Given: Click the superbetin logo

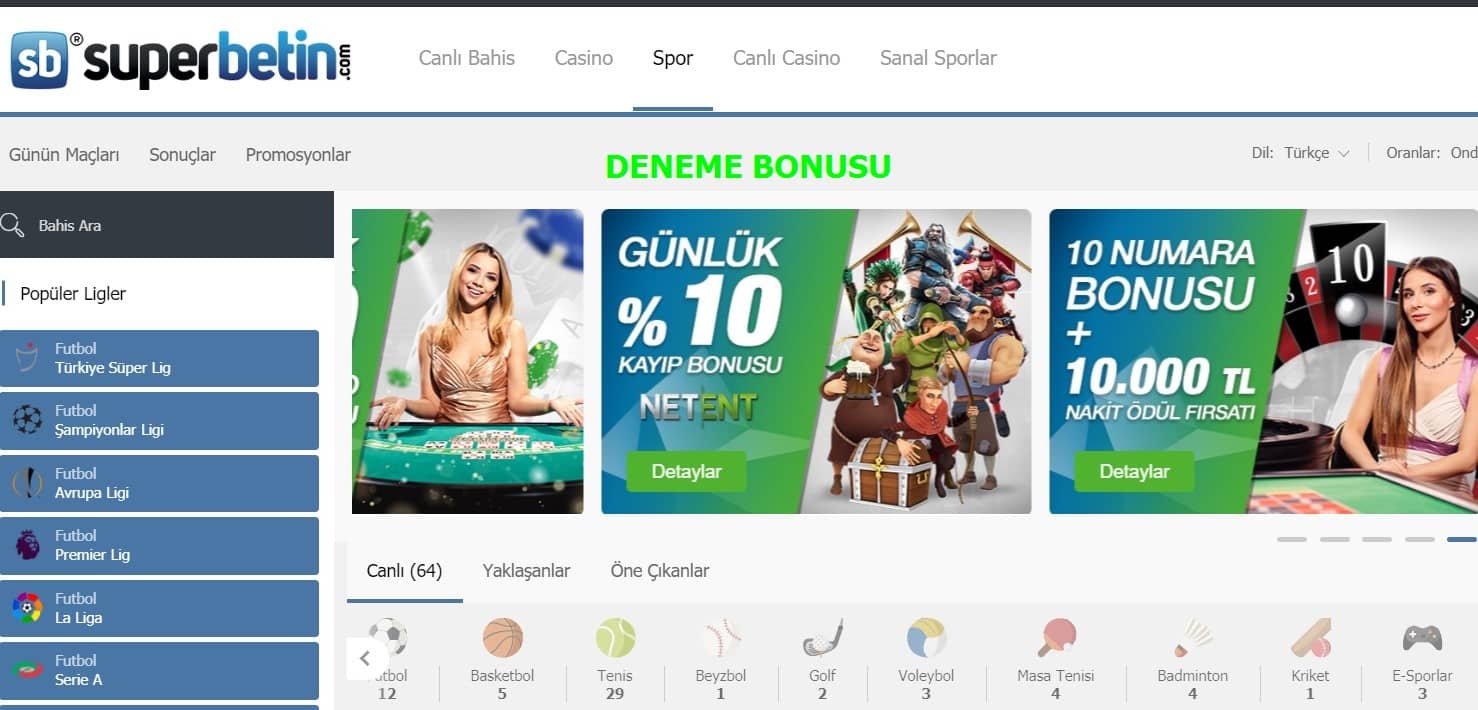Looking at the screenshot, I should click(x=181, y=60).
